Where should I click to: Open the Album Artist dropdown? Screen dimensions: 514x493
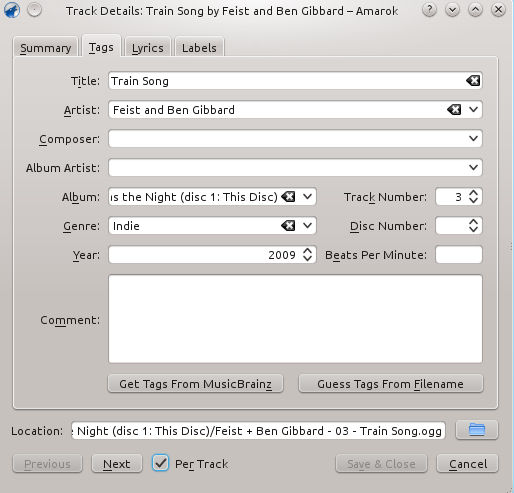pyautogui.click(x=473, y=167)
